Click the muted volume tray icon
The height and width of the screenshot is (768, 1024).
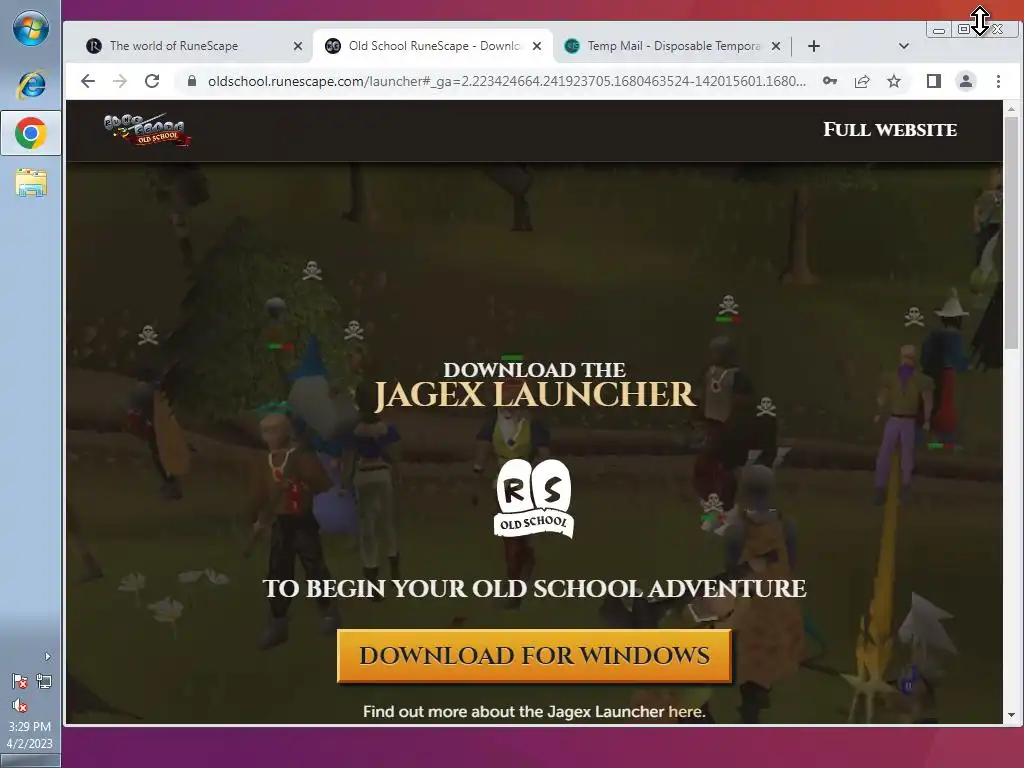pyautogui.click(x=20, y=706)
